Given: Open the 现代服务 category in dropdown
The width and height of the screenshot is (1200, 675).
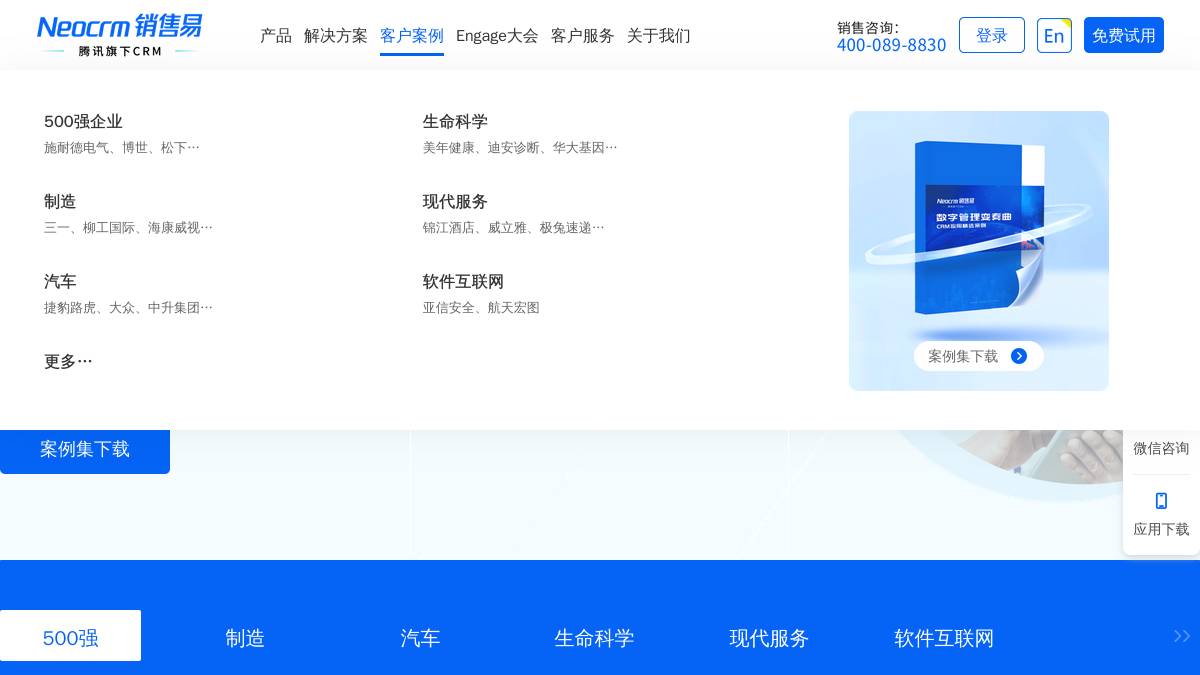Looking at the screenshot, I should [455, 201].
